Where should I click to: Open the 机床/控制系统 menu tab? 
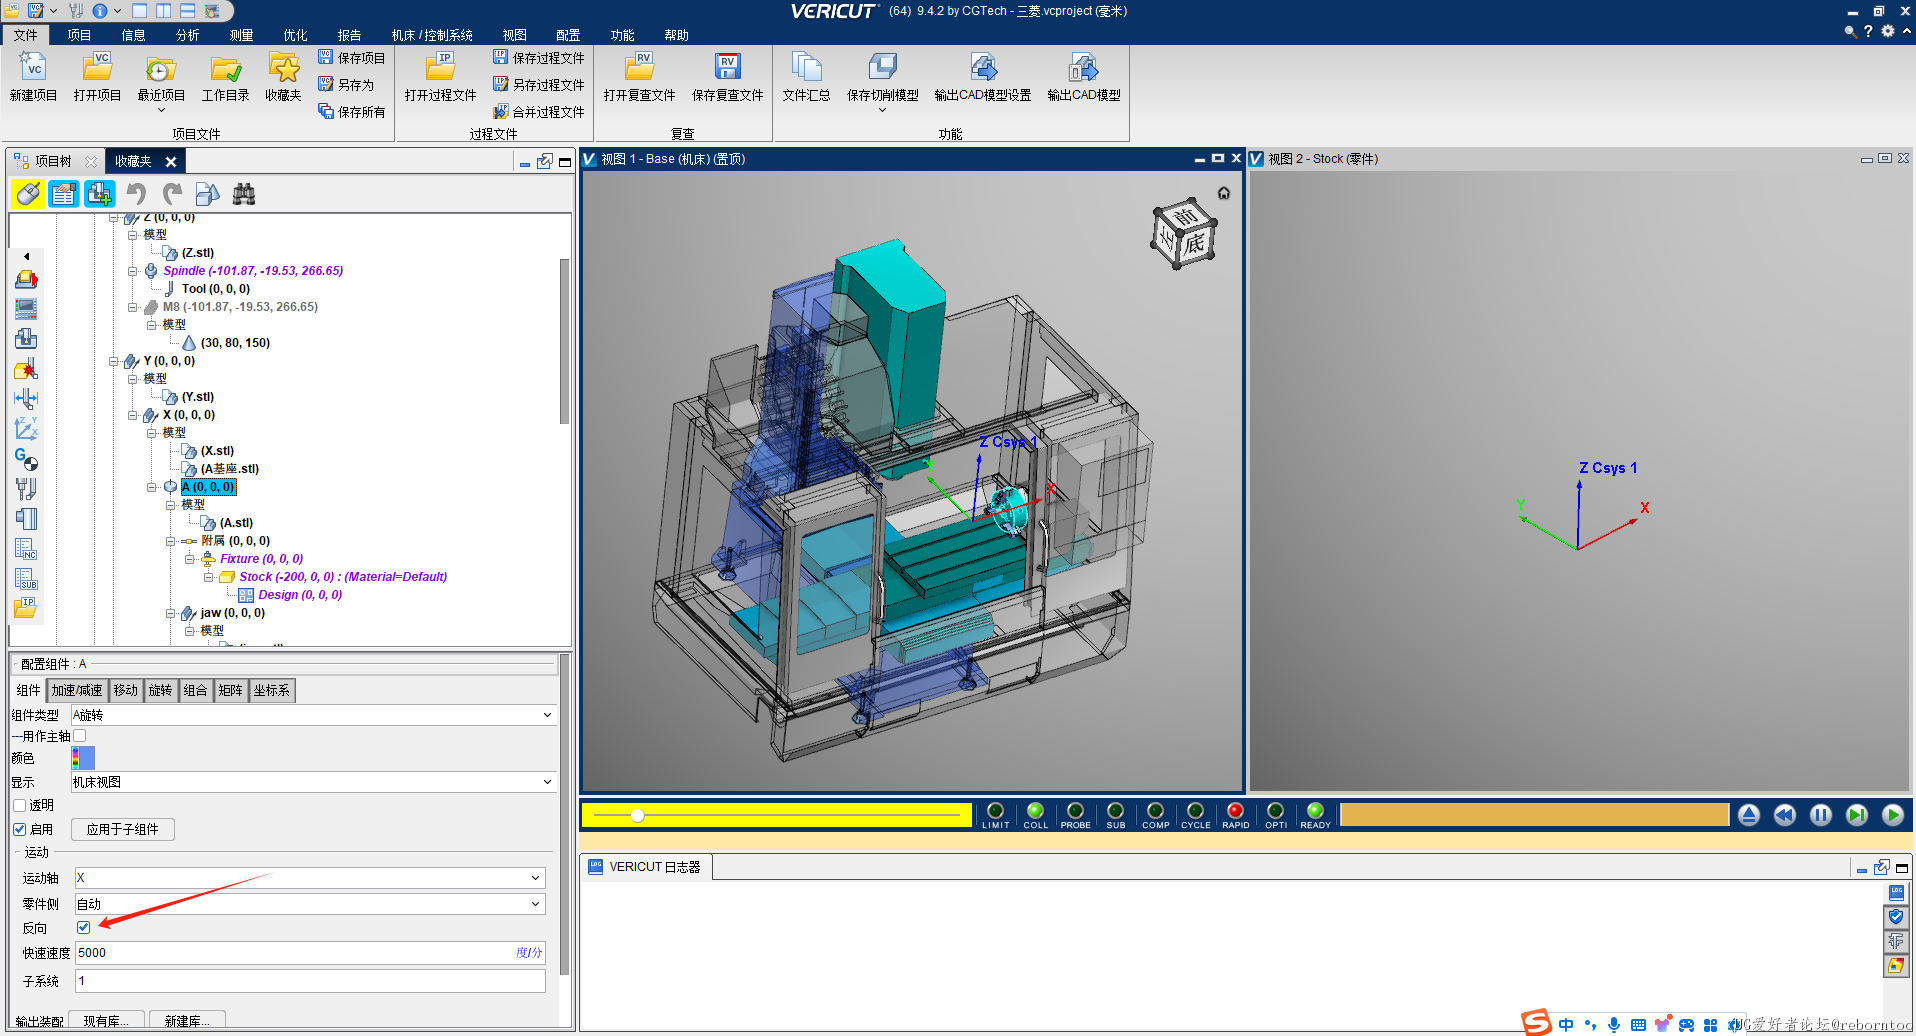pyautogui.click(x=432, y=35)
